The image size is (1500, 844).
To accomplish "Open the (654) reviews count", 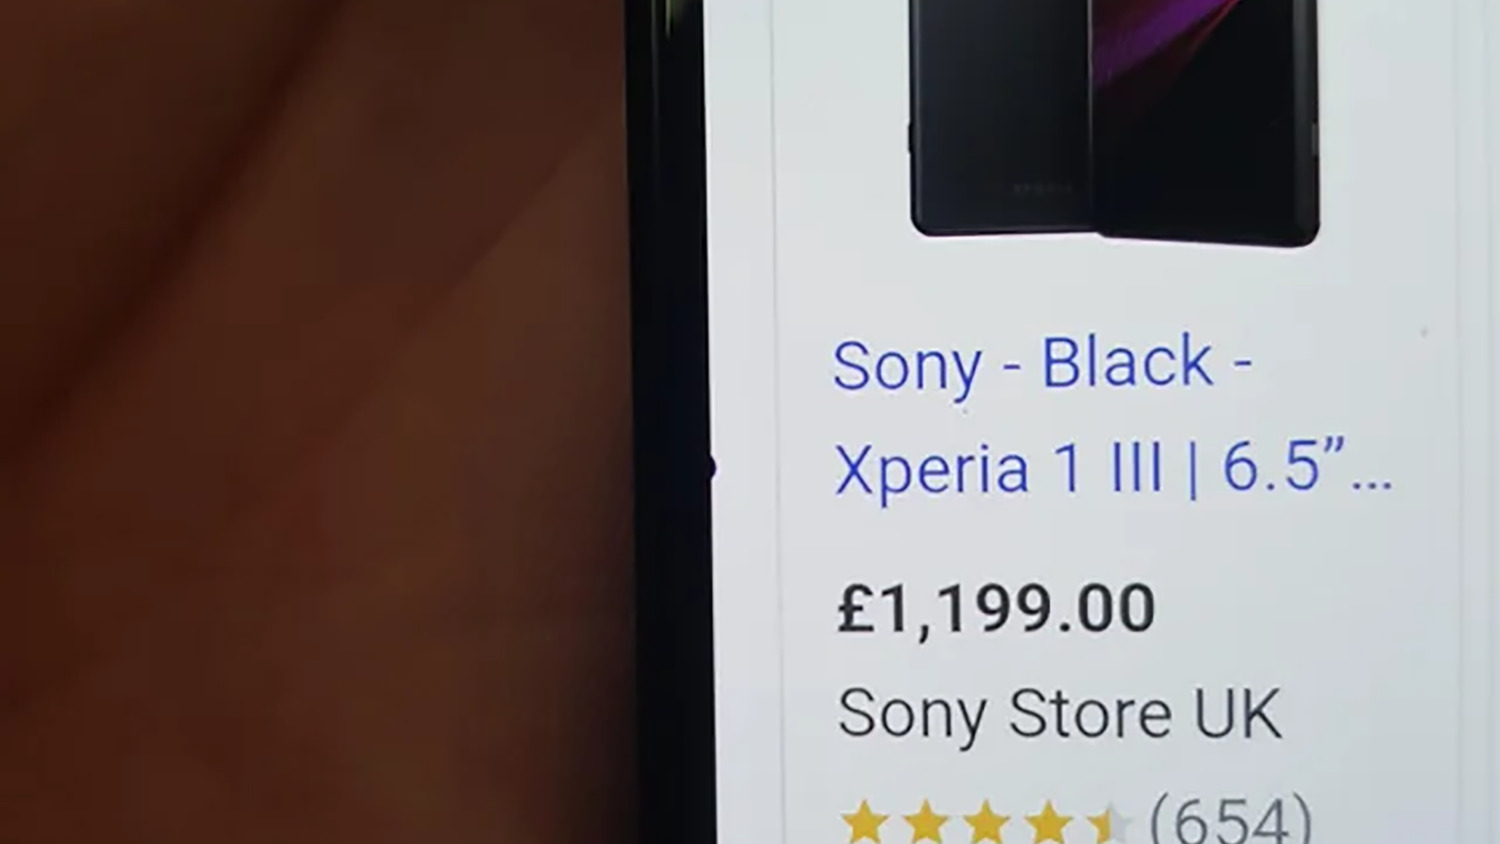I will 1230,818.
